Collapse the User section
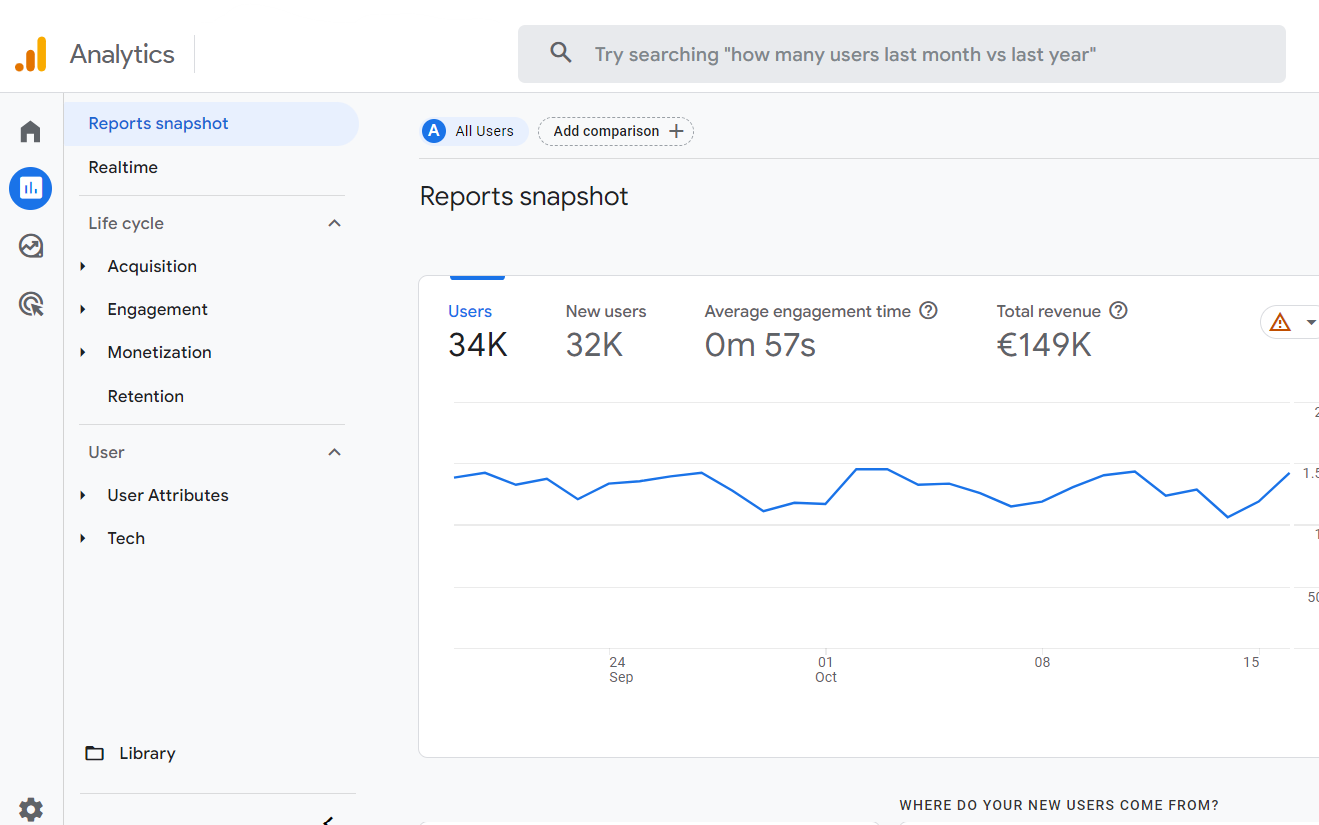The width and height of the screenshot is (1319, 825). pyautogui.click(x=334, y=452)
